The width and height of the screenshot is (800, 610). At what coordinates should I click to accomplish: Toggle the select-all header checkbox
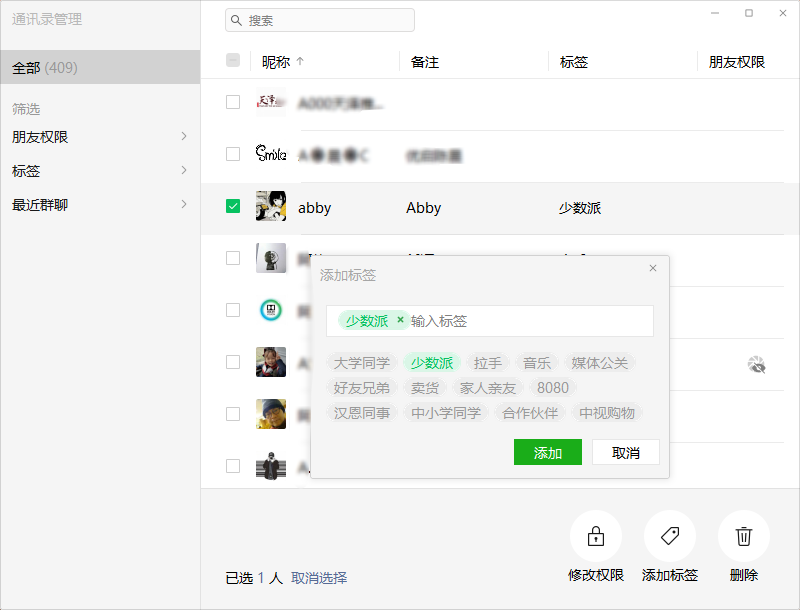233,61
